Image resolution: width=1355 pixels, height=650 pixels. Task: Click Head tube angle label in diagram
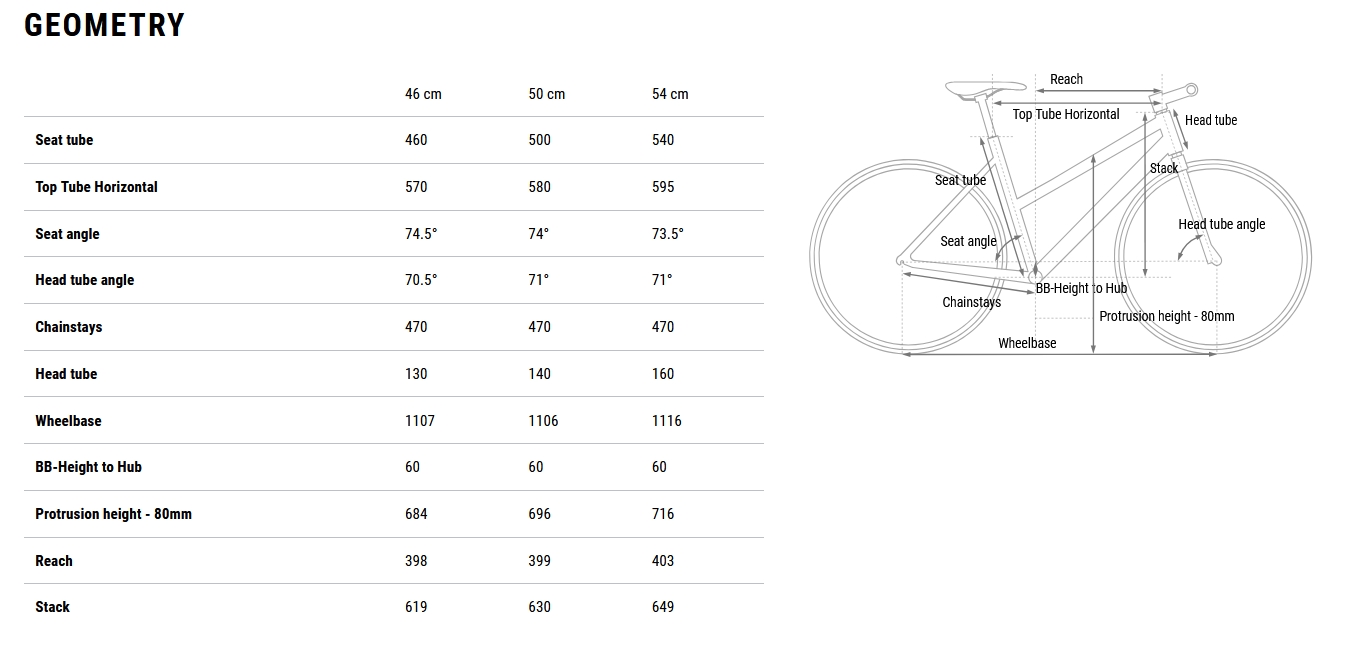[x=1221, y=224]
